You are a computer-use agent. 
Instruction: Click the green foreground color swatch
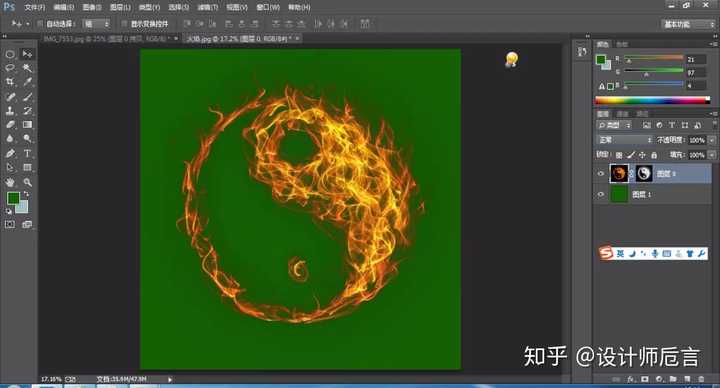pyautogui.click(x=13, y=198)
